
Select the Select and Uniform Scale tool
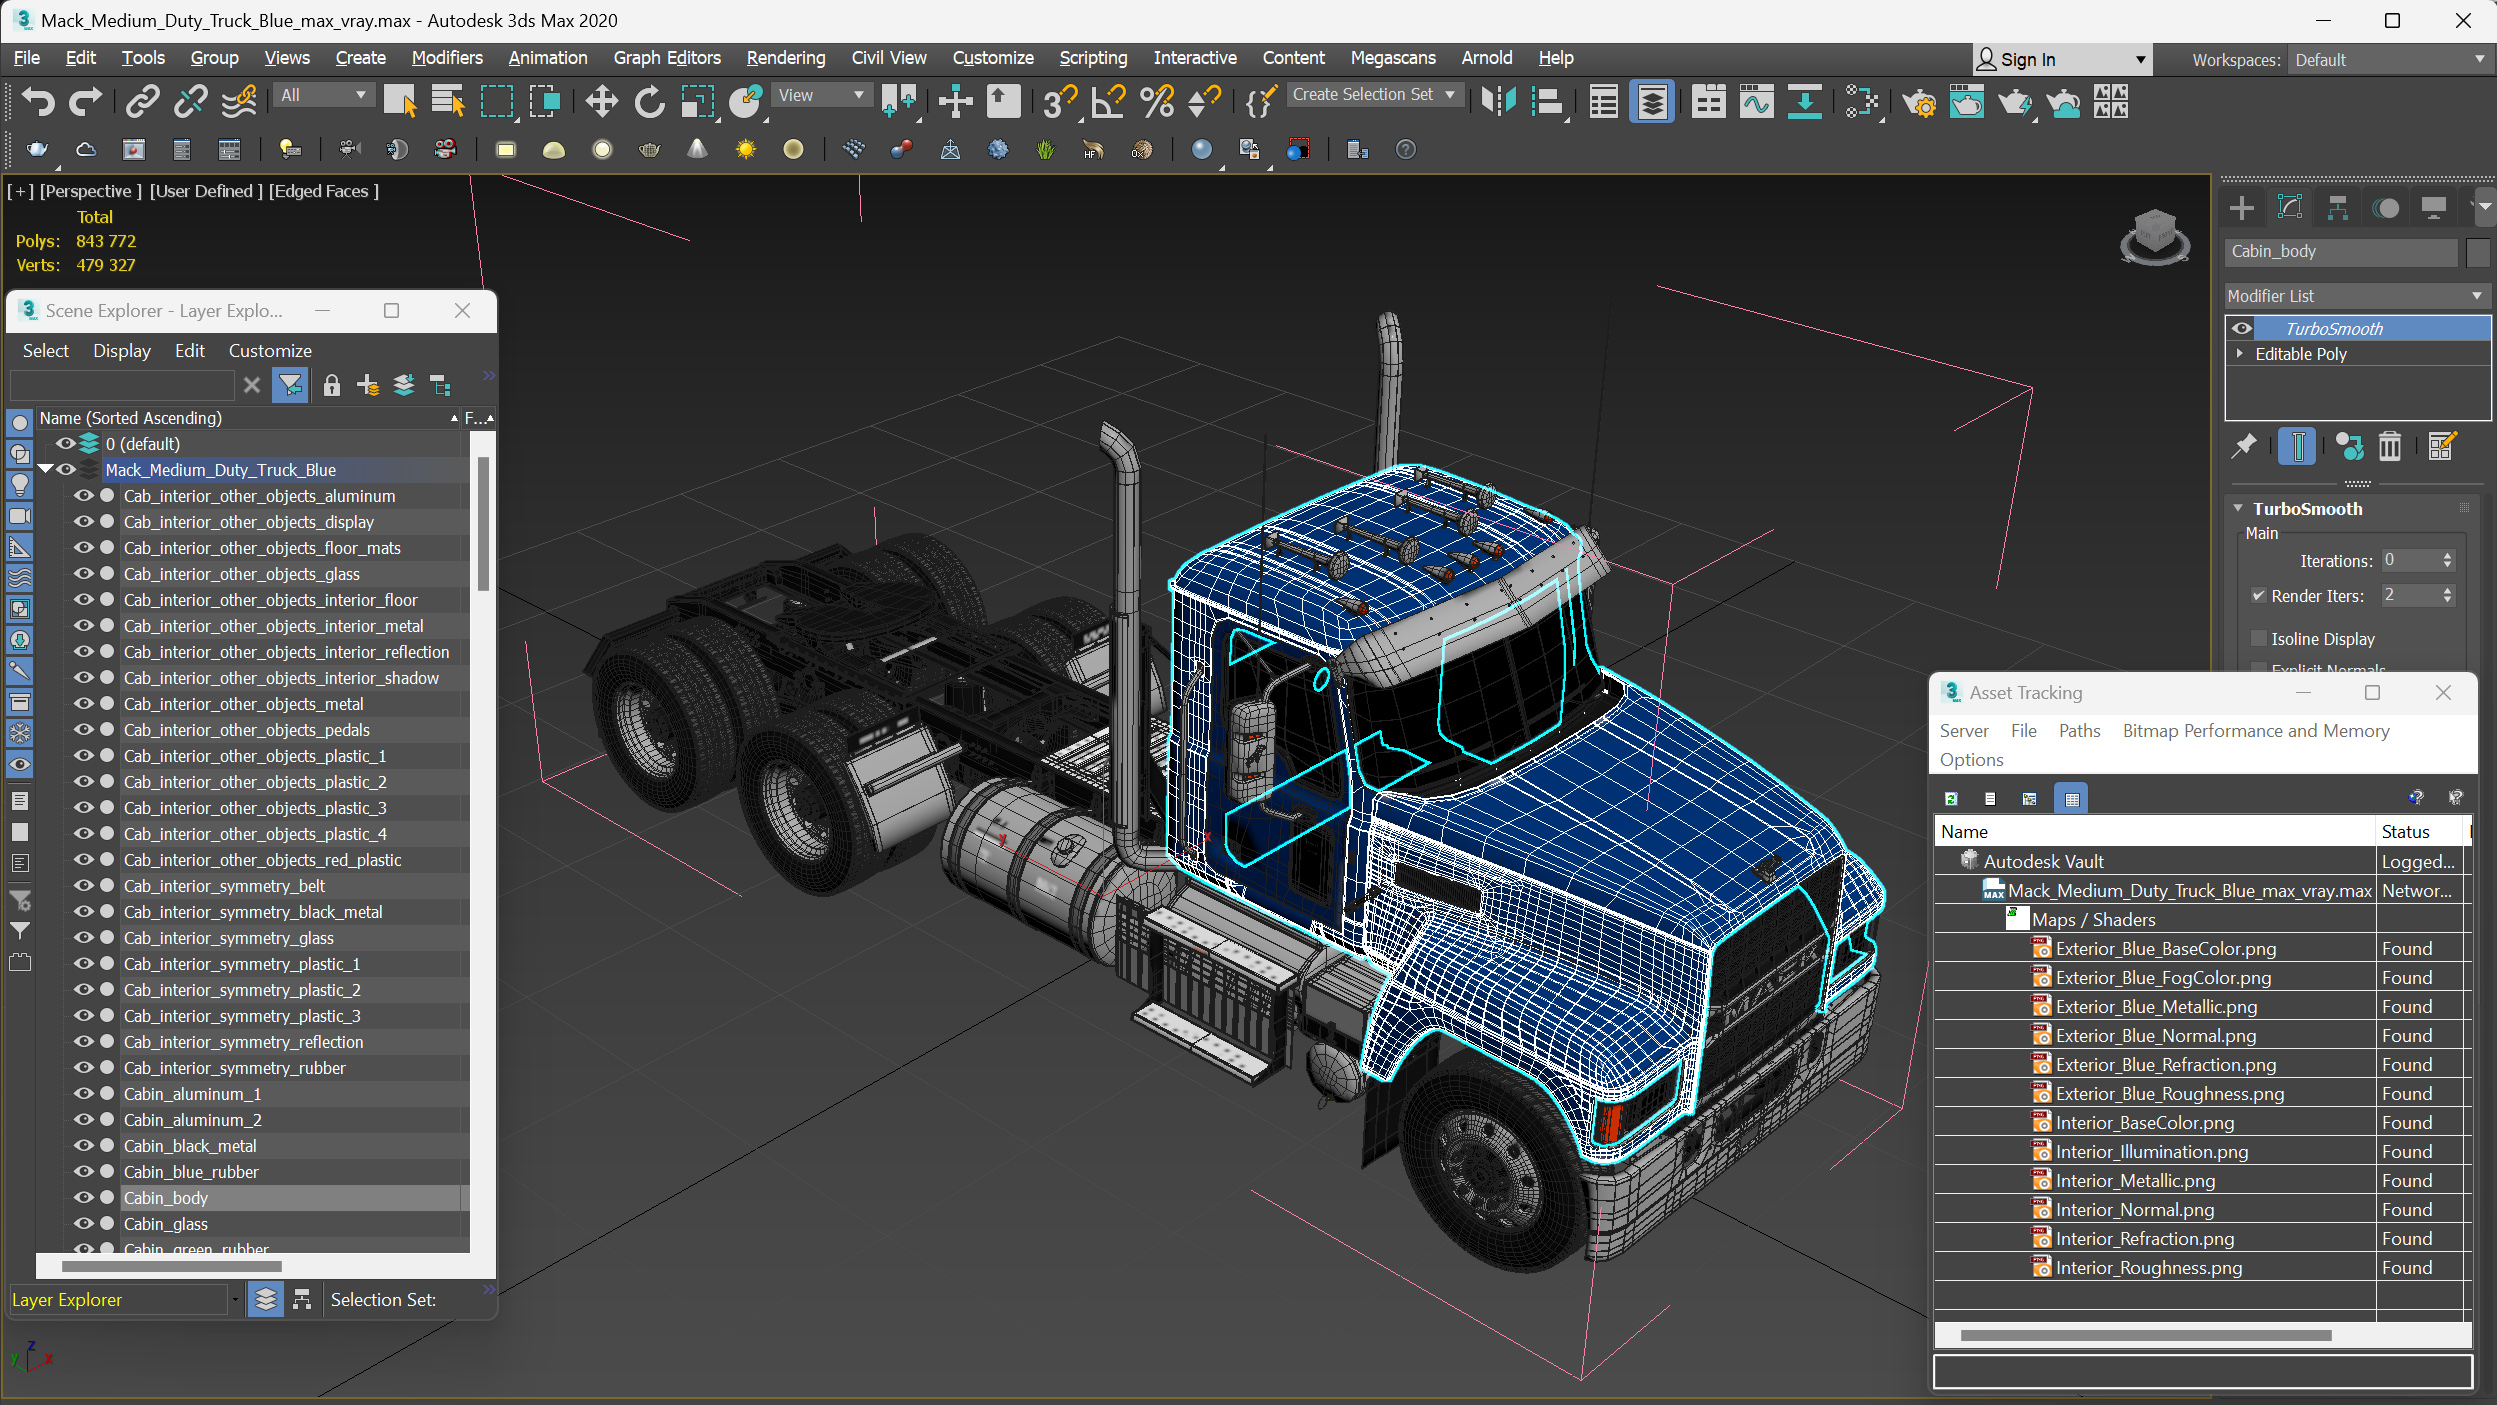[697, 101]
